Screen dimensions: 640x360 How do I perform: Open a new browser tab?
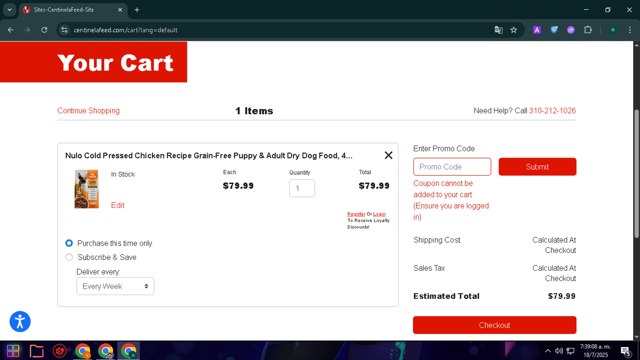137,10
